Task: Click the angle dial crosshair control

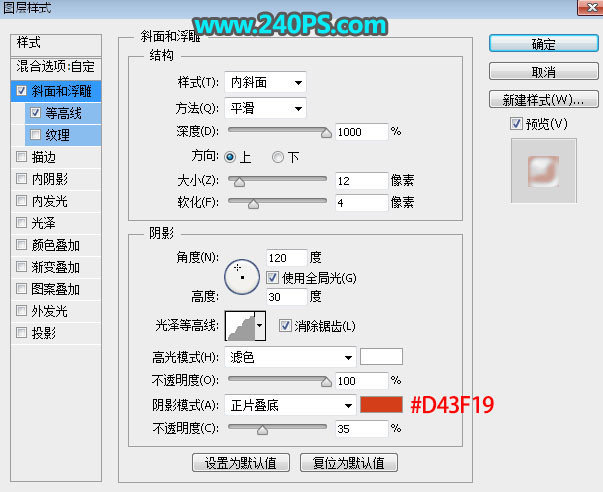Action: (242, 277)
